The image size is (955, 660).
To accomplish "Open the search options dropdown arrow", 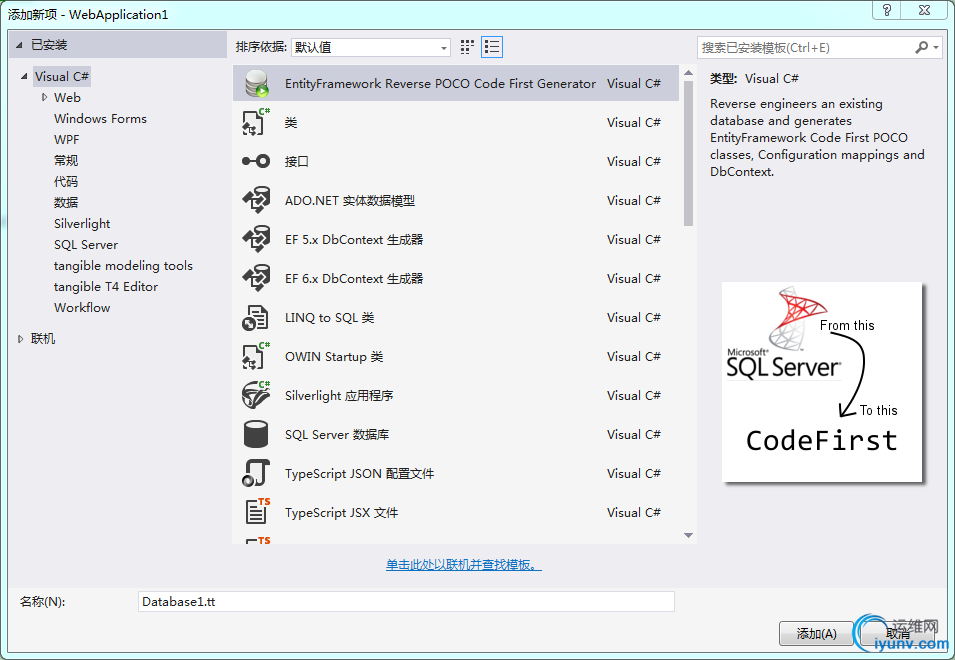I will [936, 47].
